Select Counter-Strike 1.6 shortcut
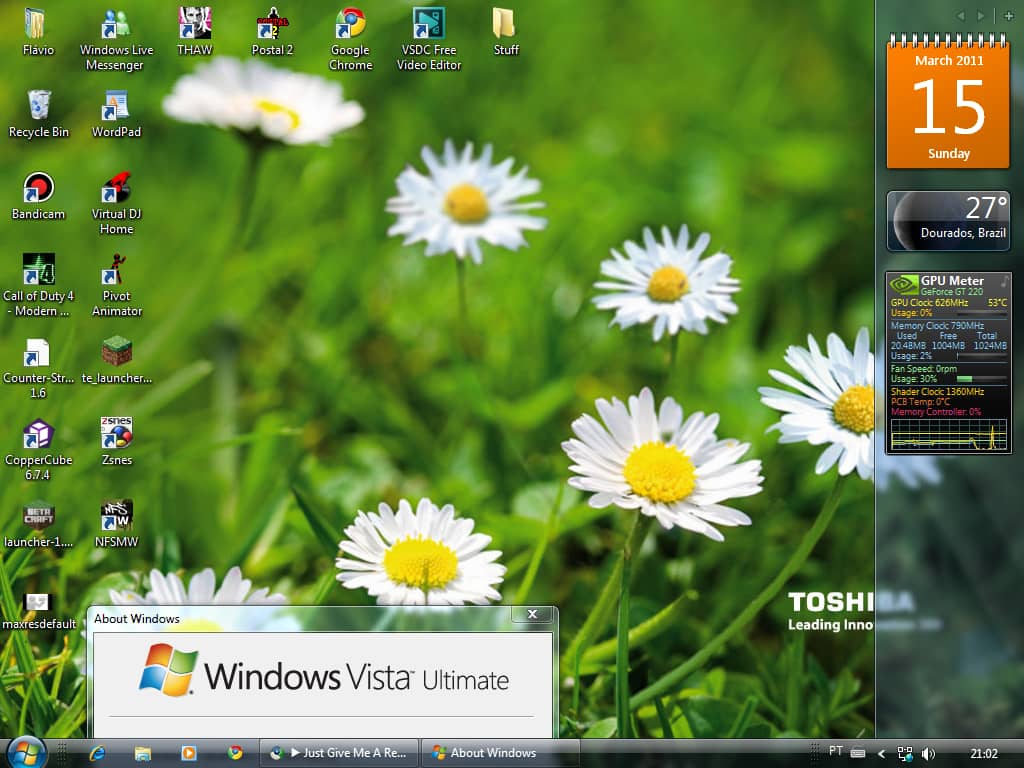The height and width of the screenshot is (768, 1024). (x=37, y=368)
